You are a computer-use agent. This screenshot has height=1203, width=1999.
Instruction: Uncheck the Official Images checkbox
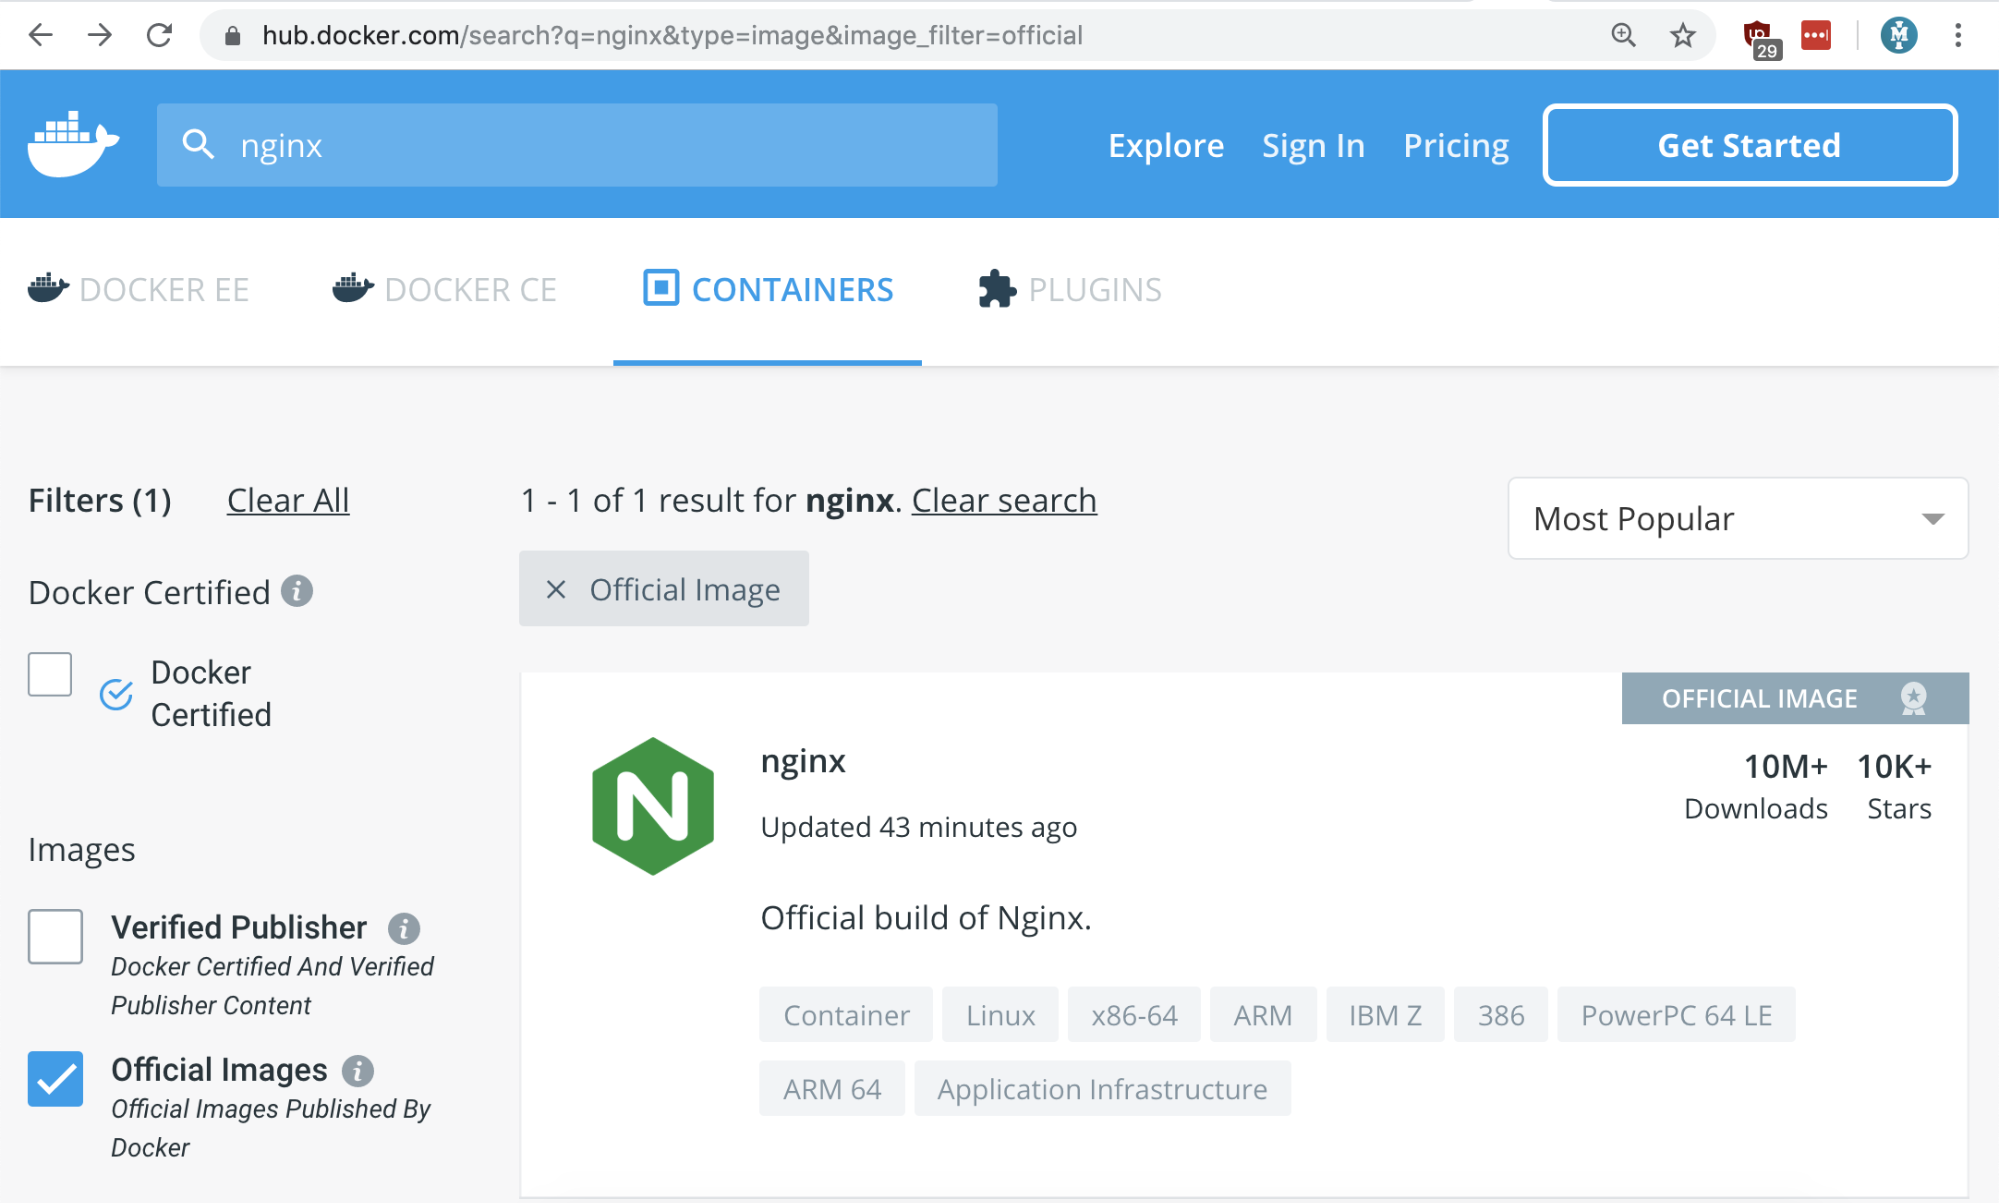coord(55,1079)
